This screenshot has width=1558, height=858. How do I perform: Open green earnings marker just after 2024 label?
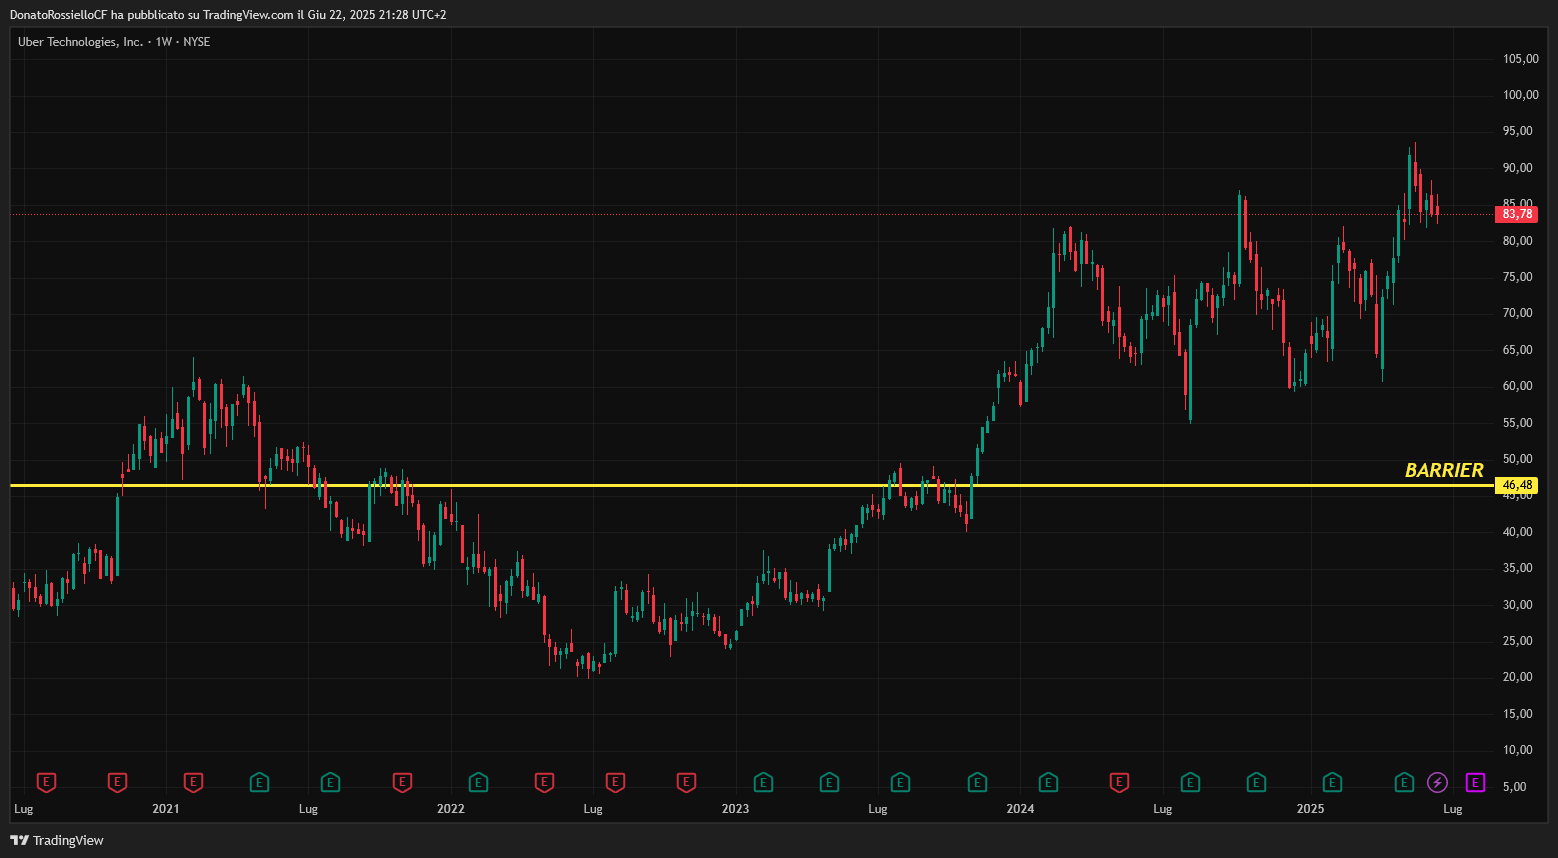[x=1048, y=782]
